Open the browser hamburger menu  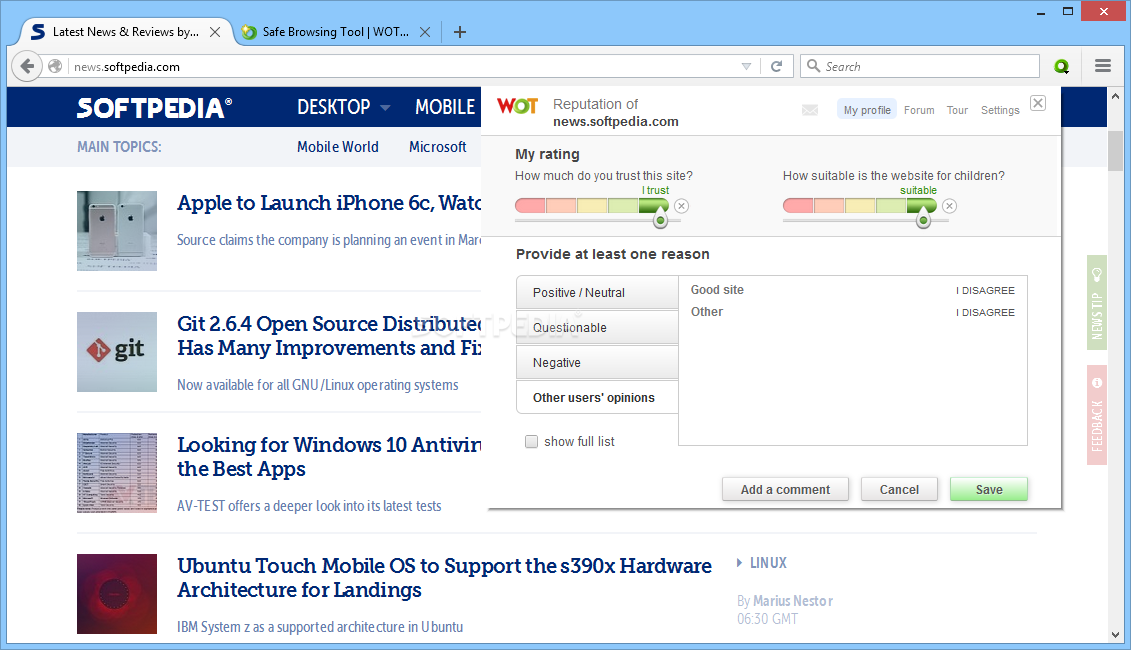1102,66
